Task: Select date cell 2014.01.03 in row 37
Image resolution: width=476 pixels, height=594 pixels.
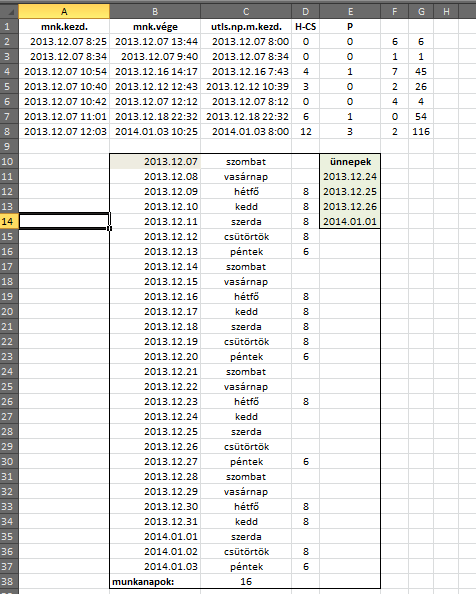Action: pyautogui.click(x=155, y=567)
